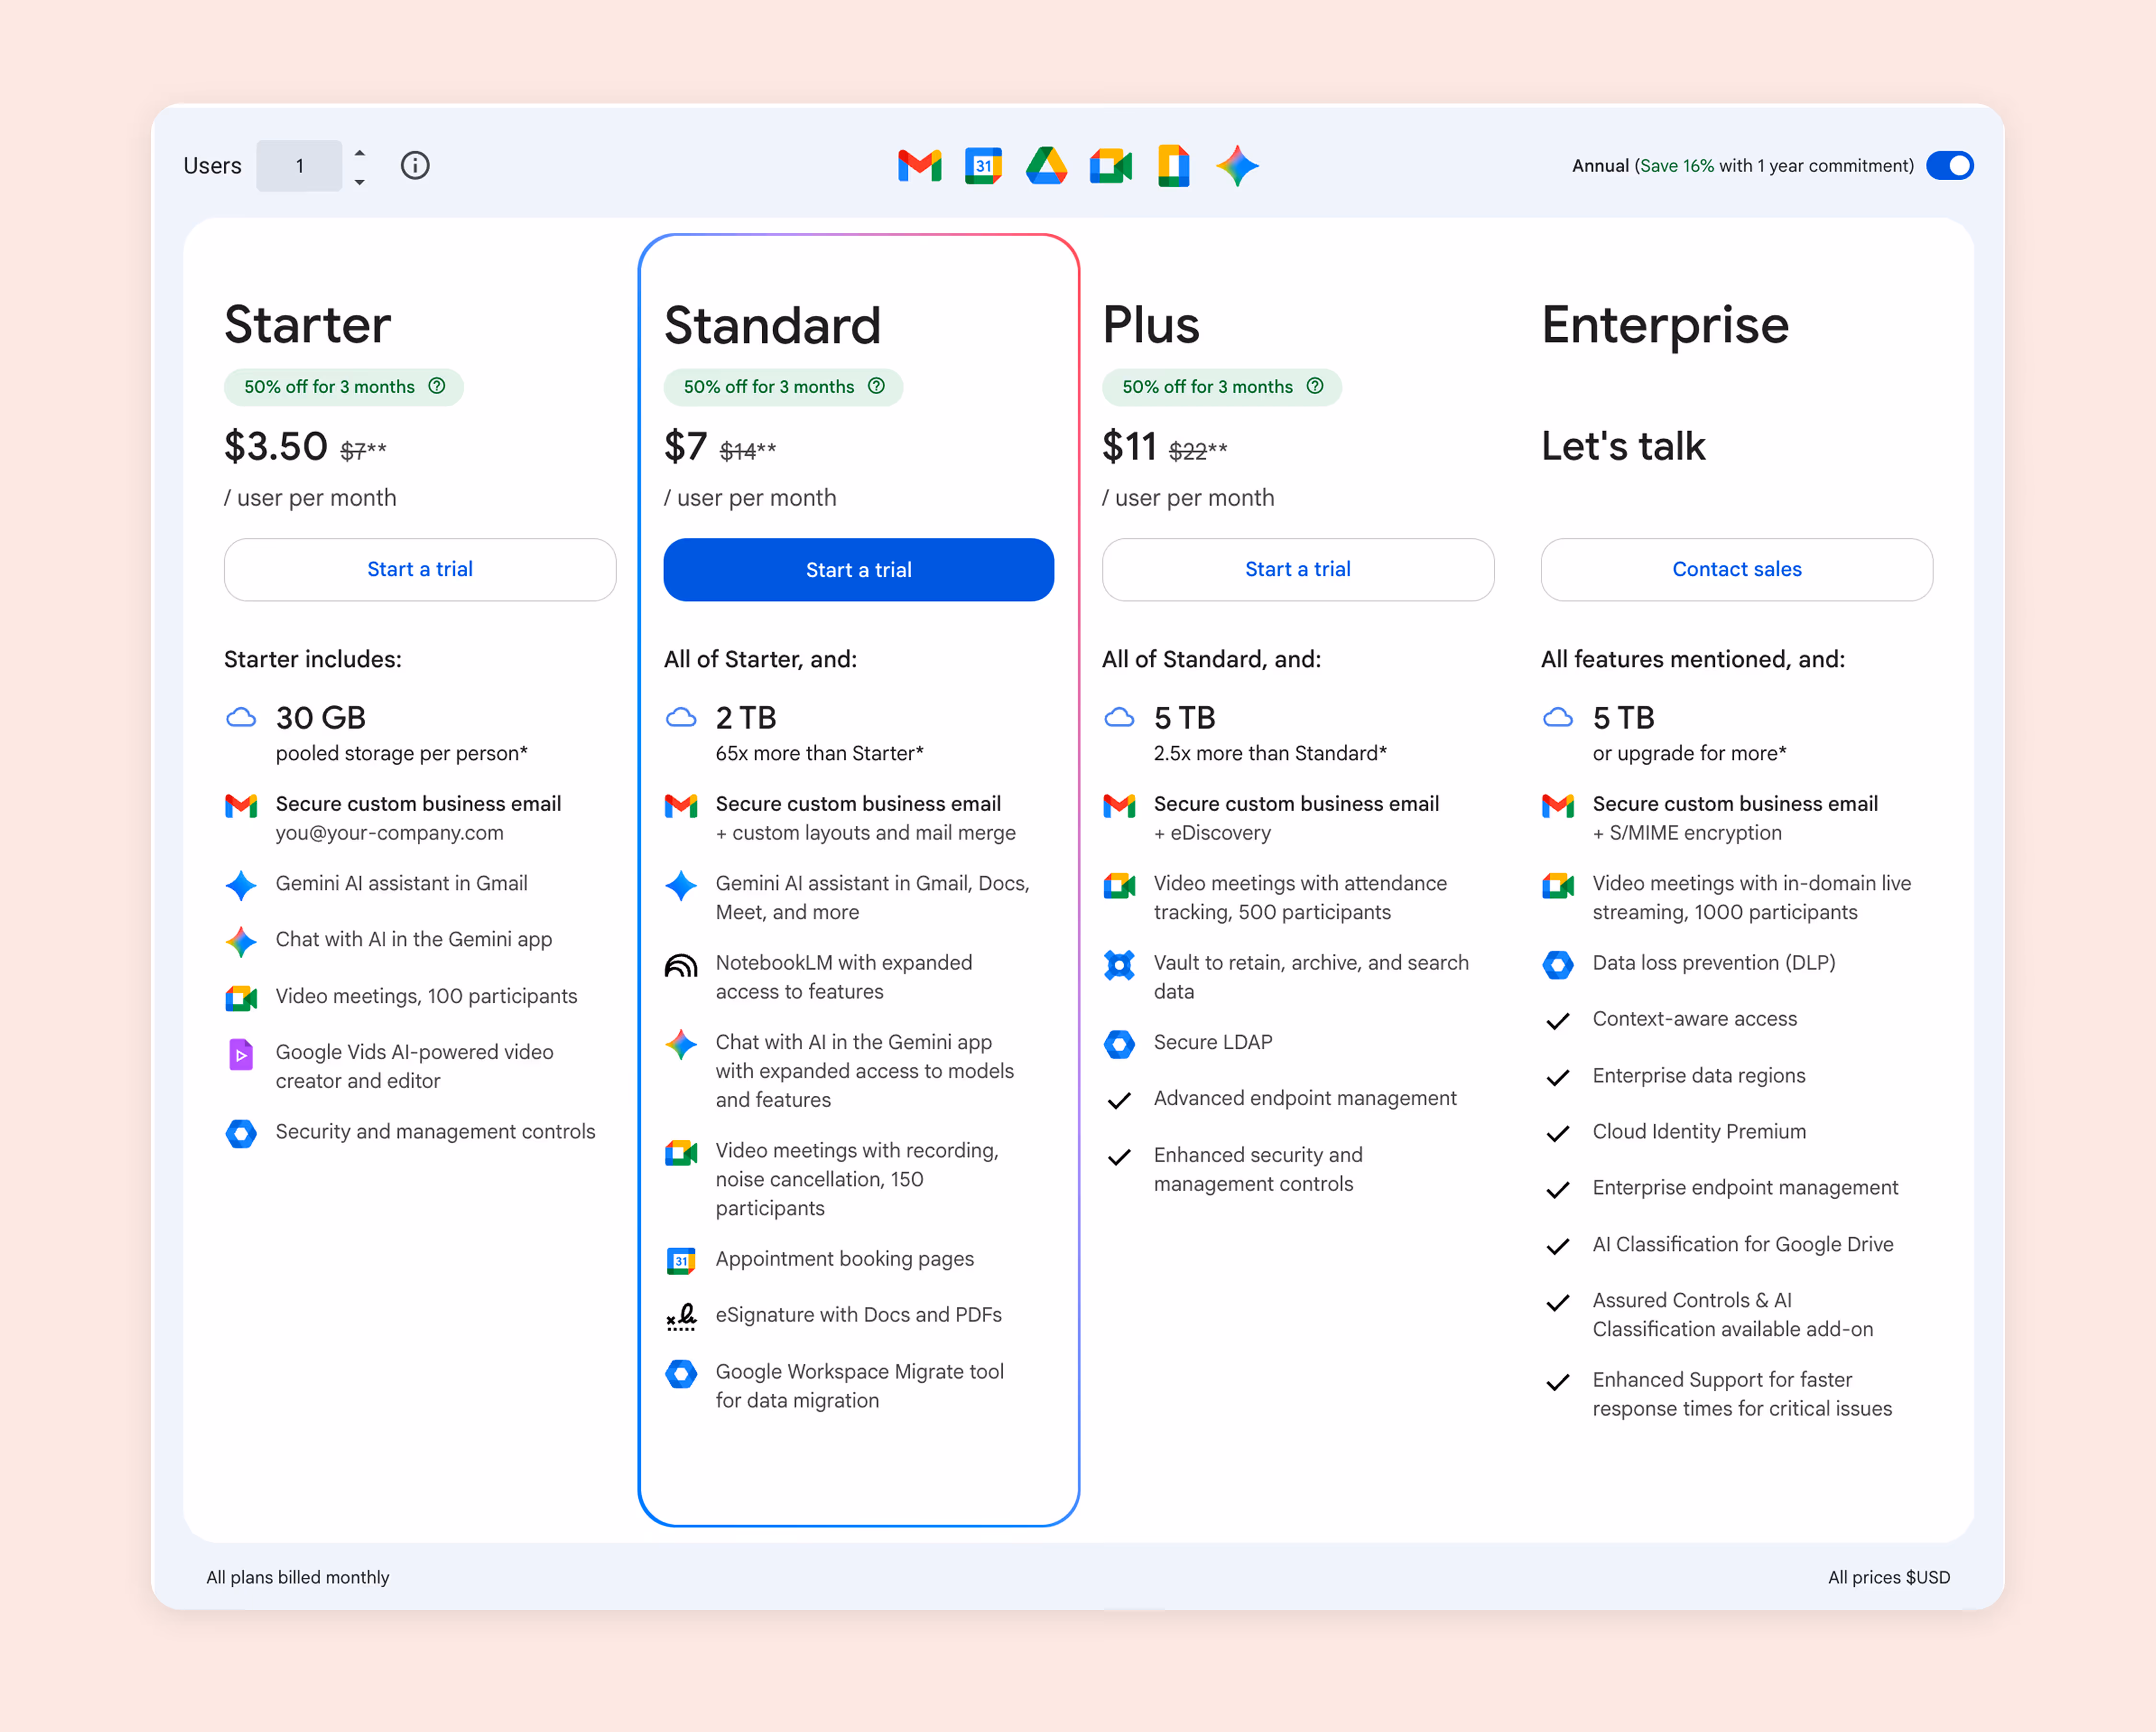Click 'Cloud Identity Premium' feature
This screenshot has height=1732, width=2156.
click(x=1699, y=1132)
